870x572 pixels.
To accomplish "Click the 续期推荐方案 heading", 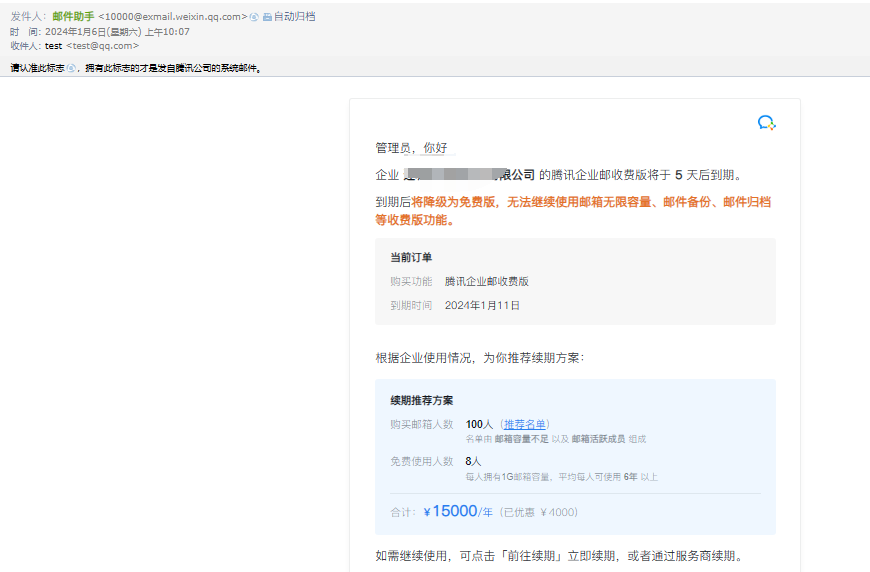I will click(422, 400).
